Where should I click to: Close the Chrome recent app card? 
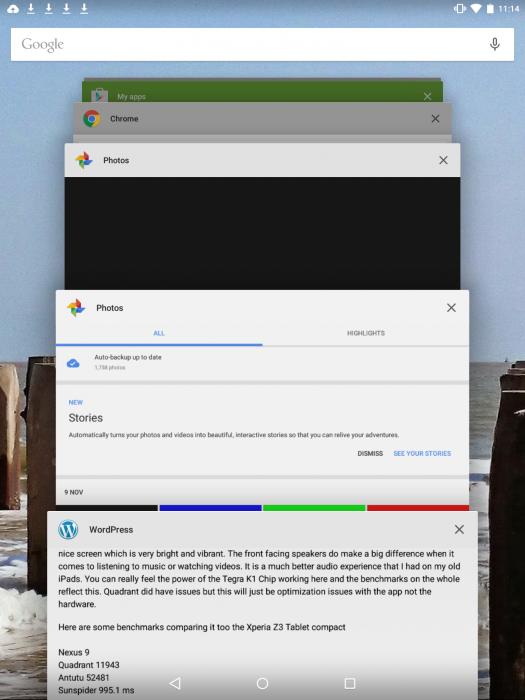435,119
